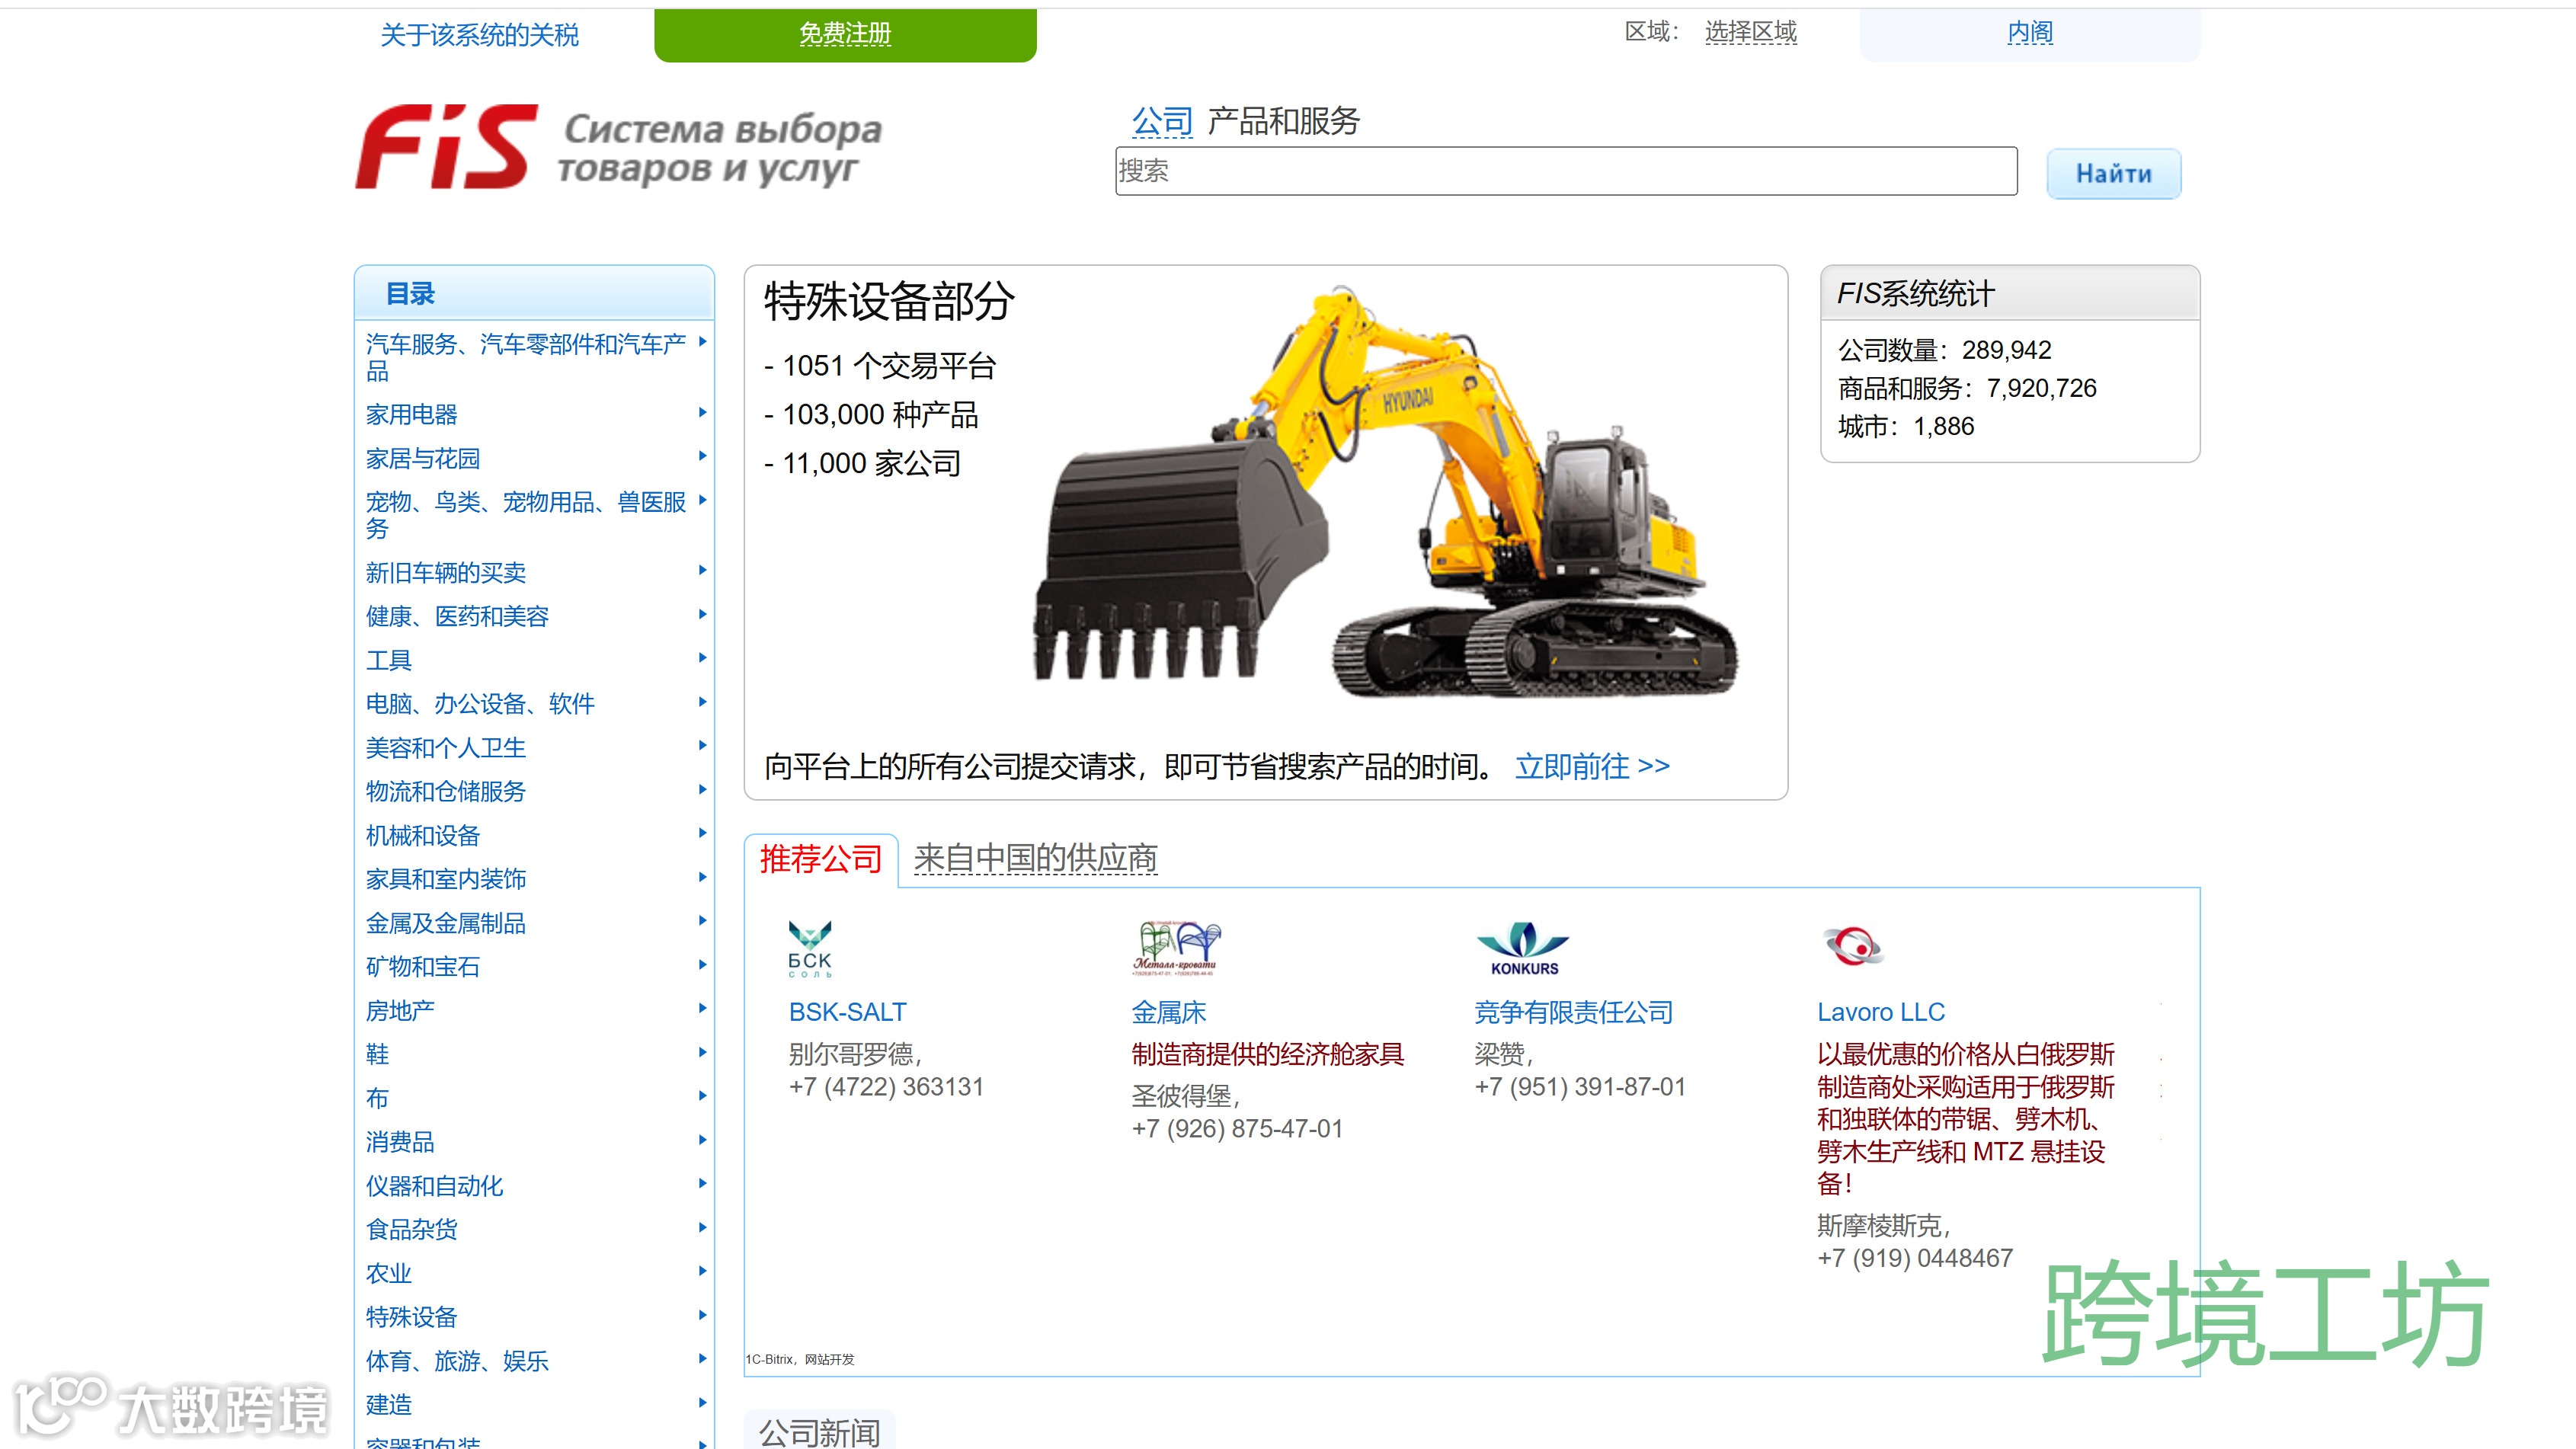This screenshot has width=2576, height=1449.
Task: Switch to the 来自中国的供应商 tab
Action: tap(1035, 858)
